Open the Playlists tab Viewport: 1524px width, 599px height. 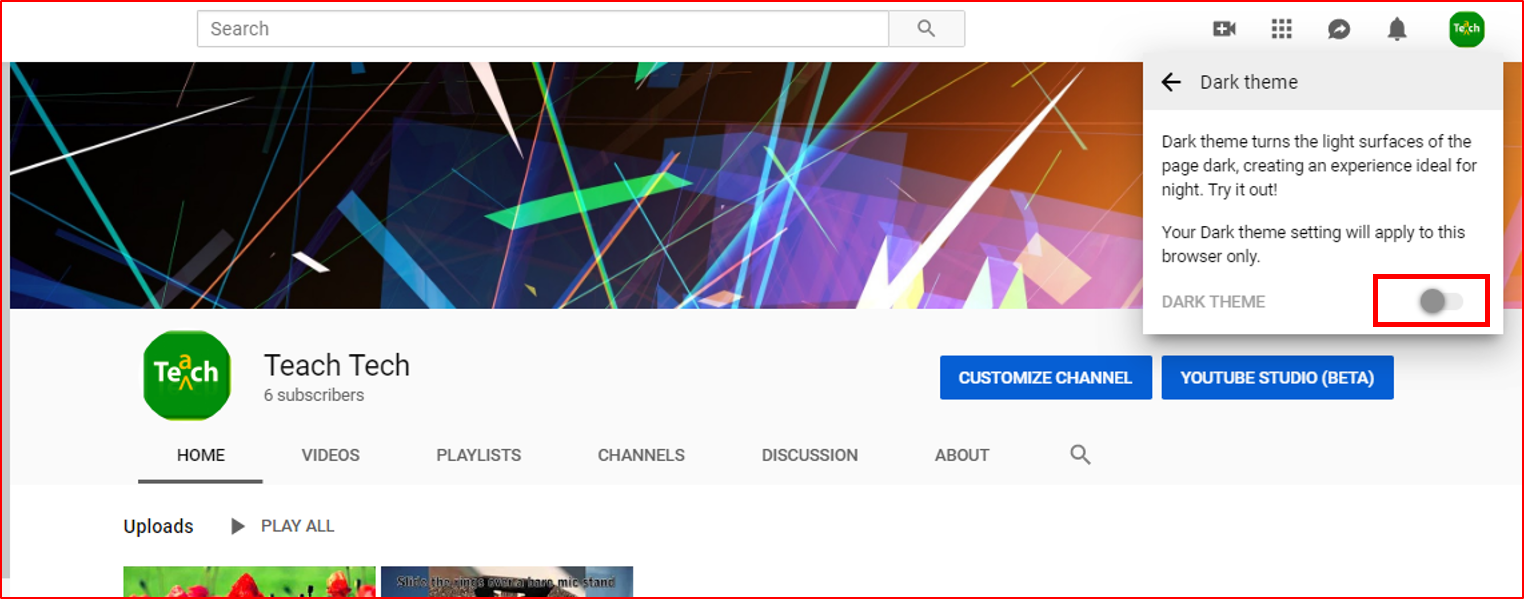click(x=478, y=455)
